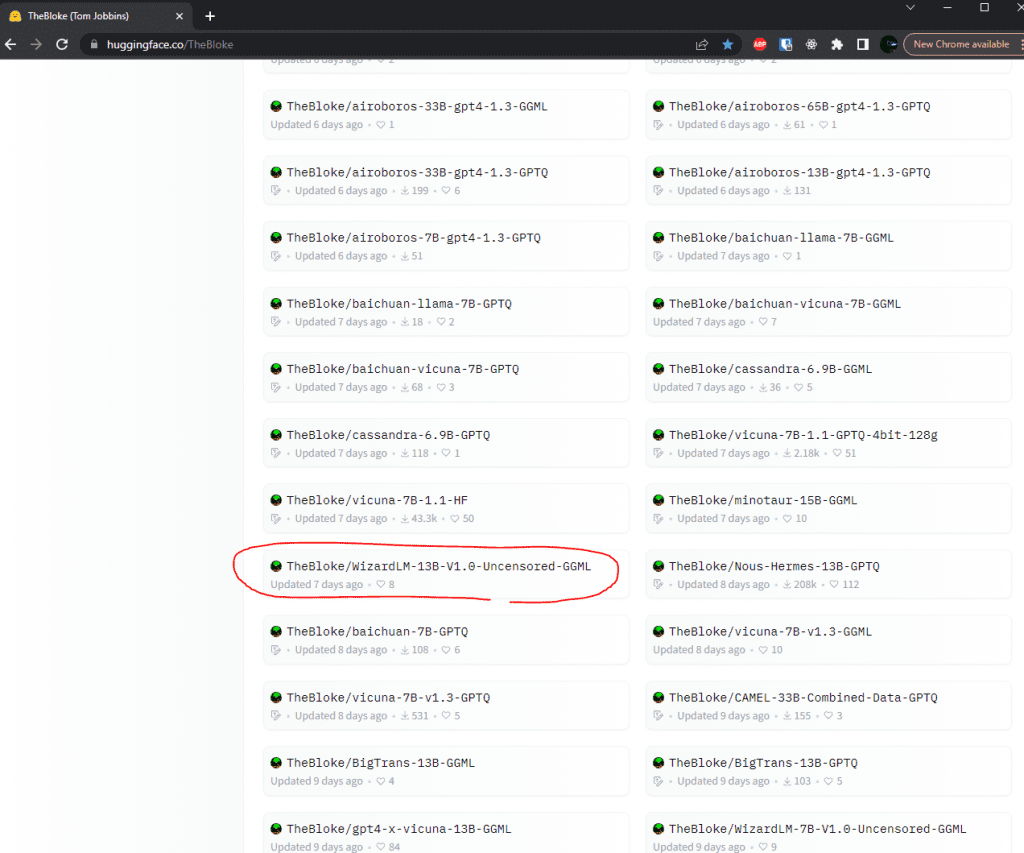Screen dimensions: 1024x853
Task: Click the blue bookmark star icon
Action: 728,44
